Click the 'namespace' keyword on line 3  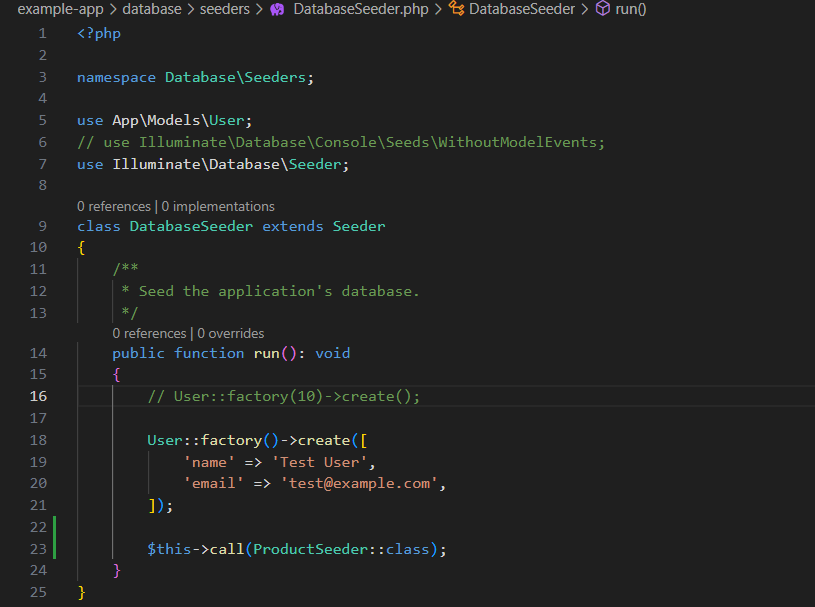click(x=116, y=77)
